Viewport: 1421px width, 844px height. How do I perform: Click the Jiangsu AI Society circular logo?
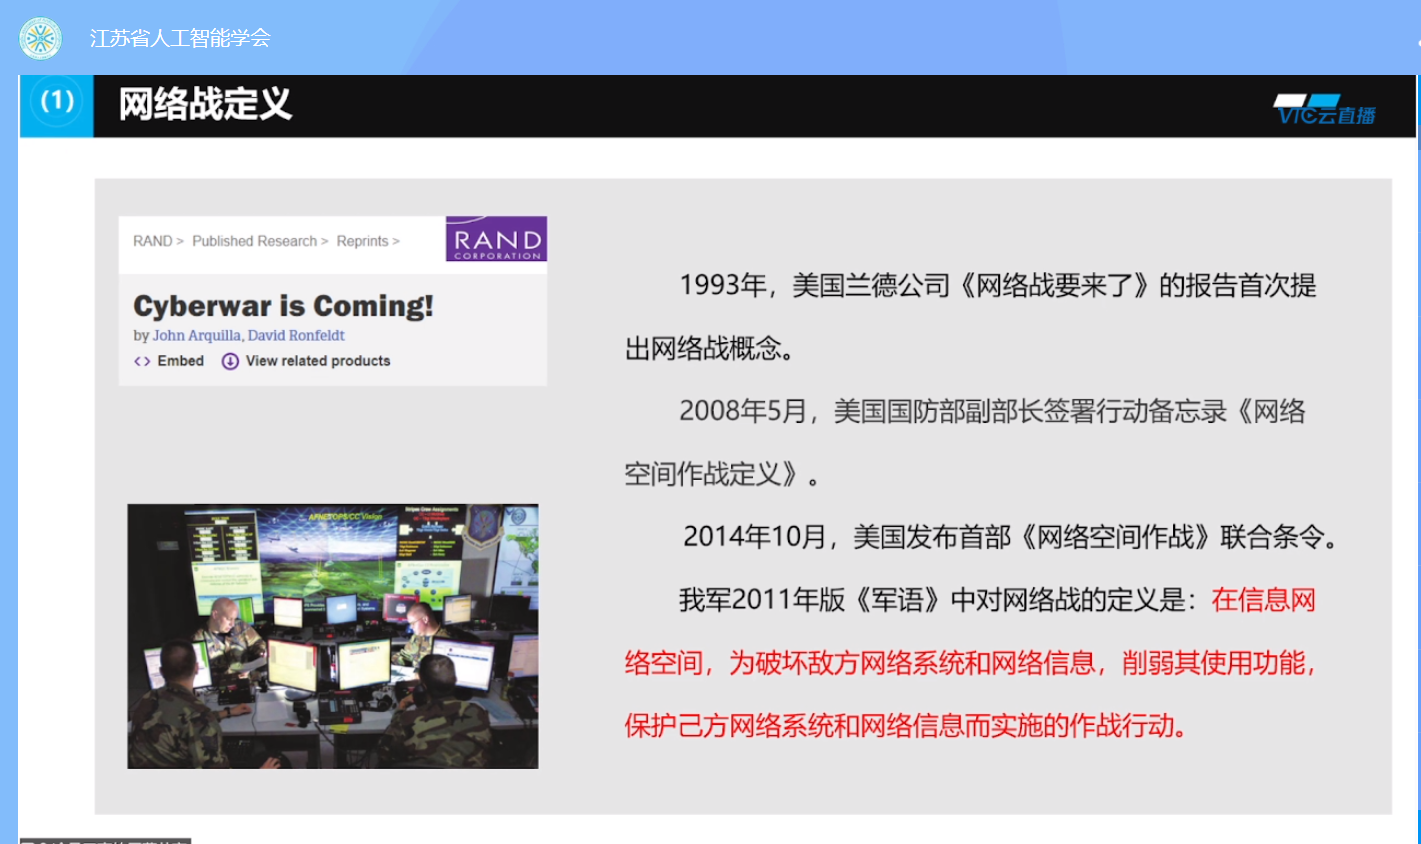coord(40,38)
